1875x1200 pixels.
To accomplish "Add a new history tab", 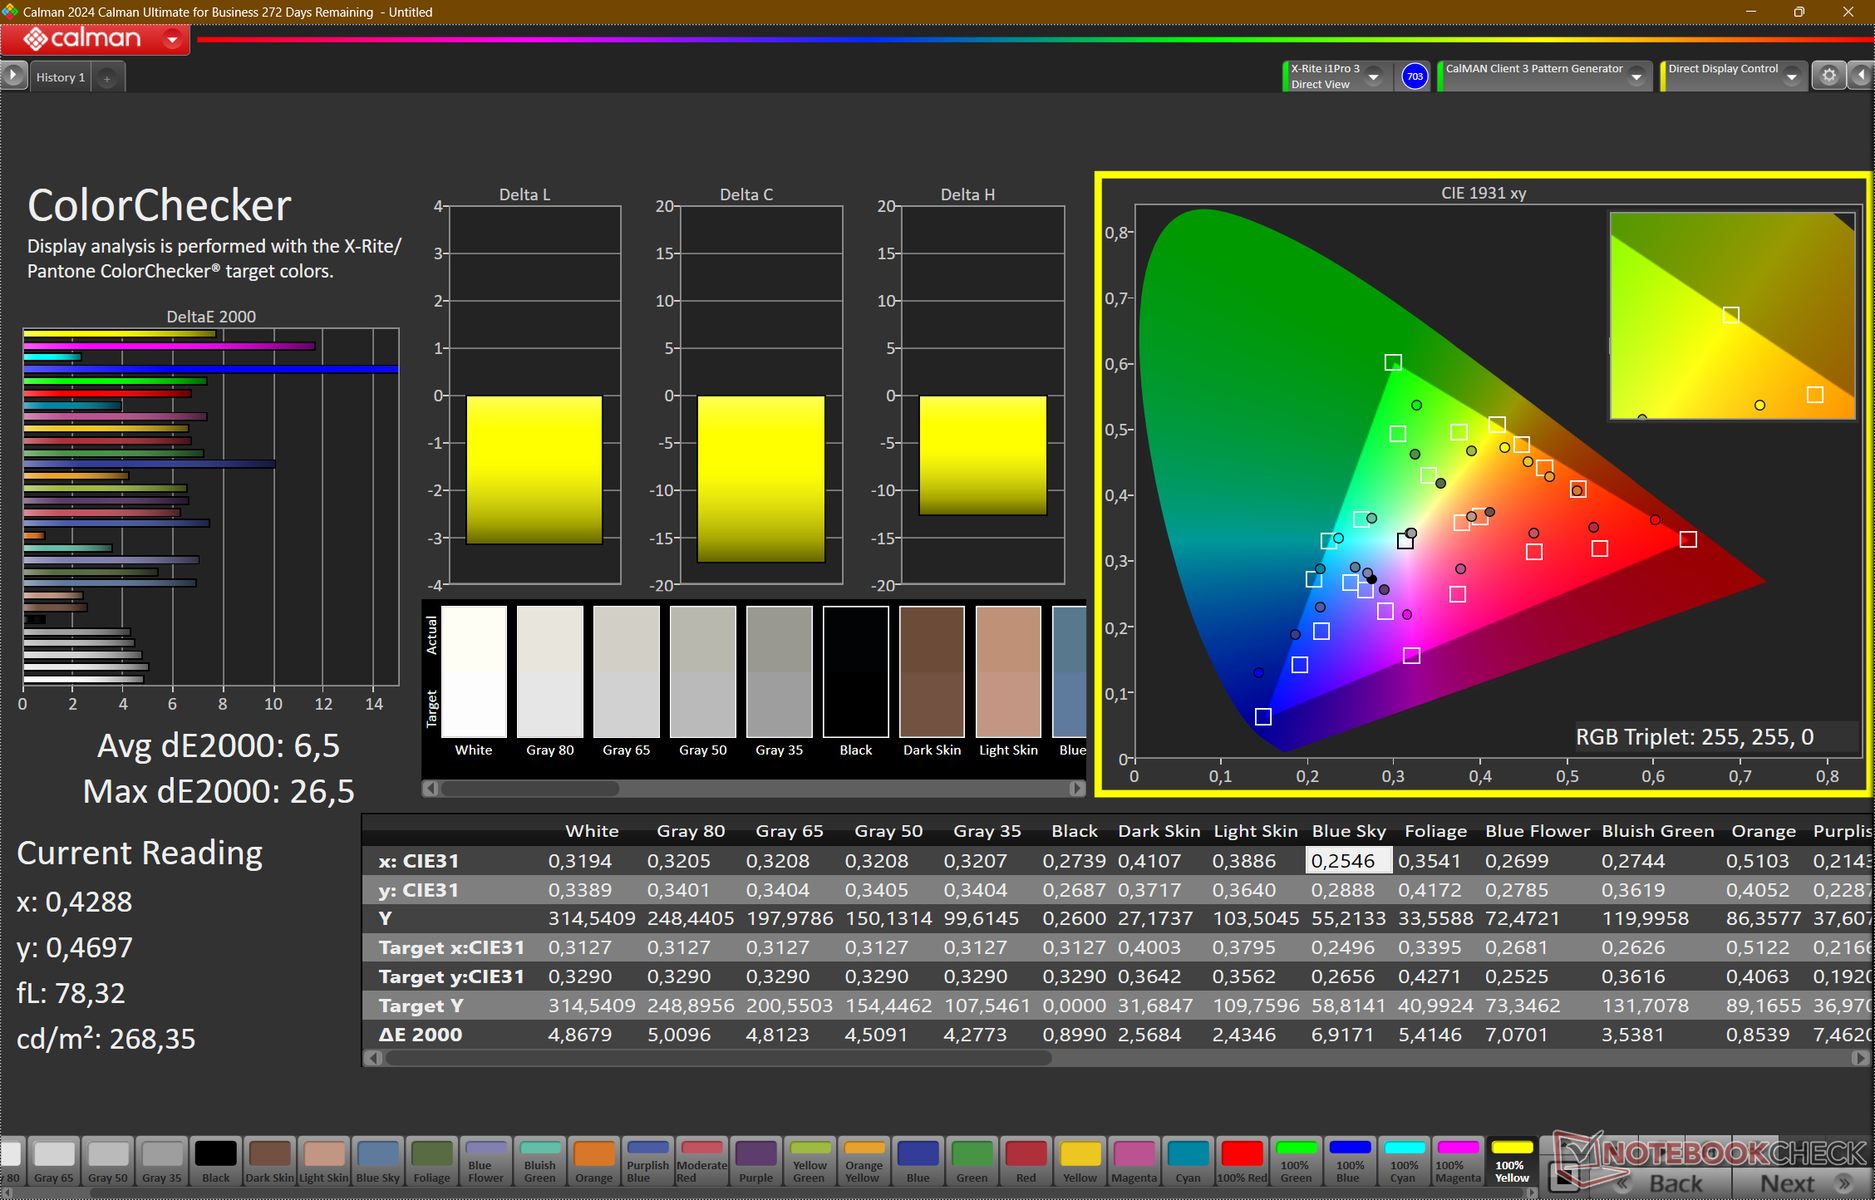I will point(107,78).
